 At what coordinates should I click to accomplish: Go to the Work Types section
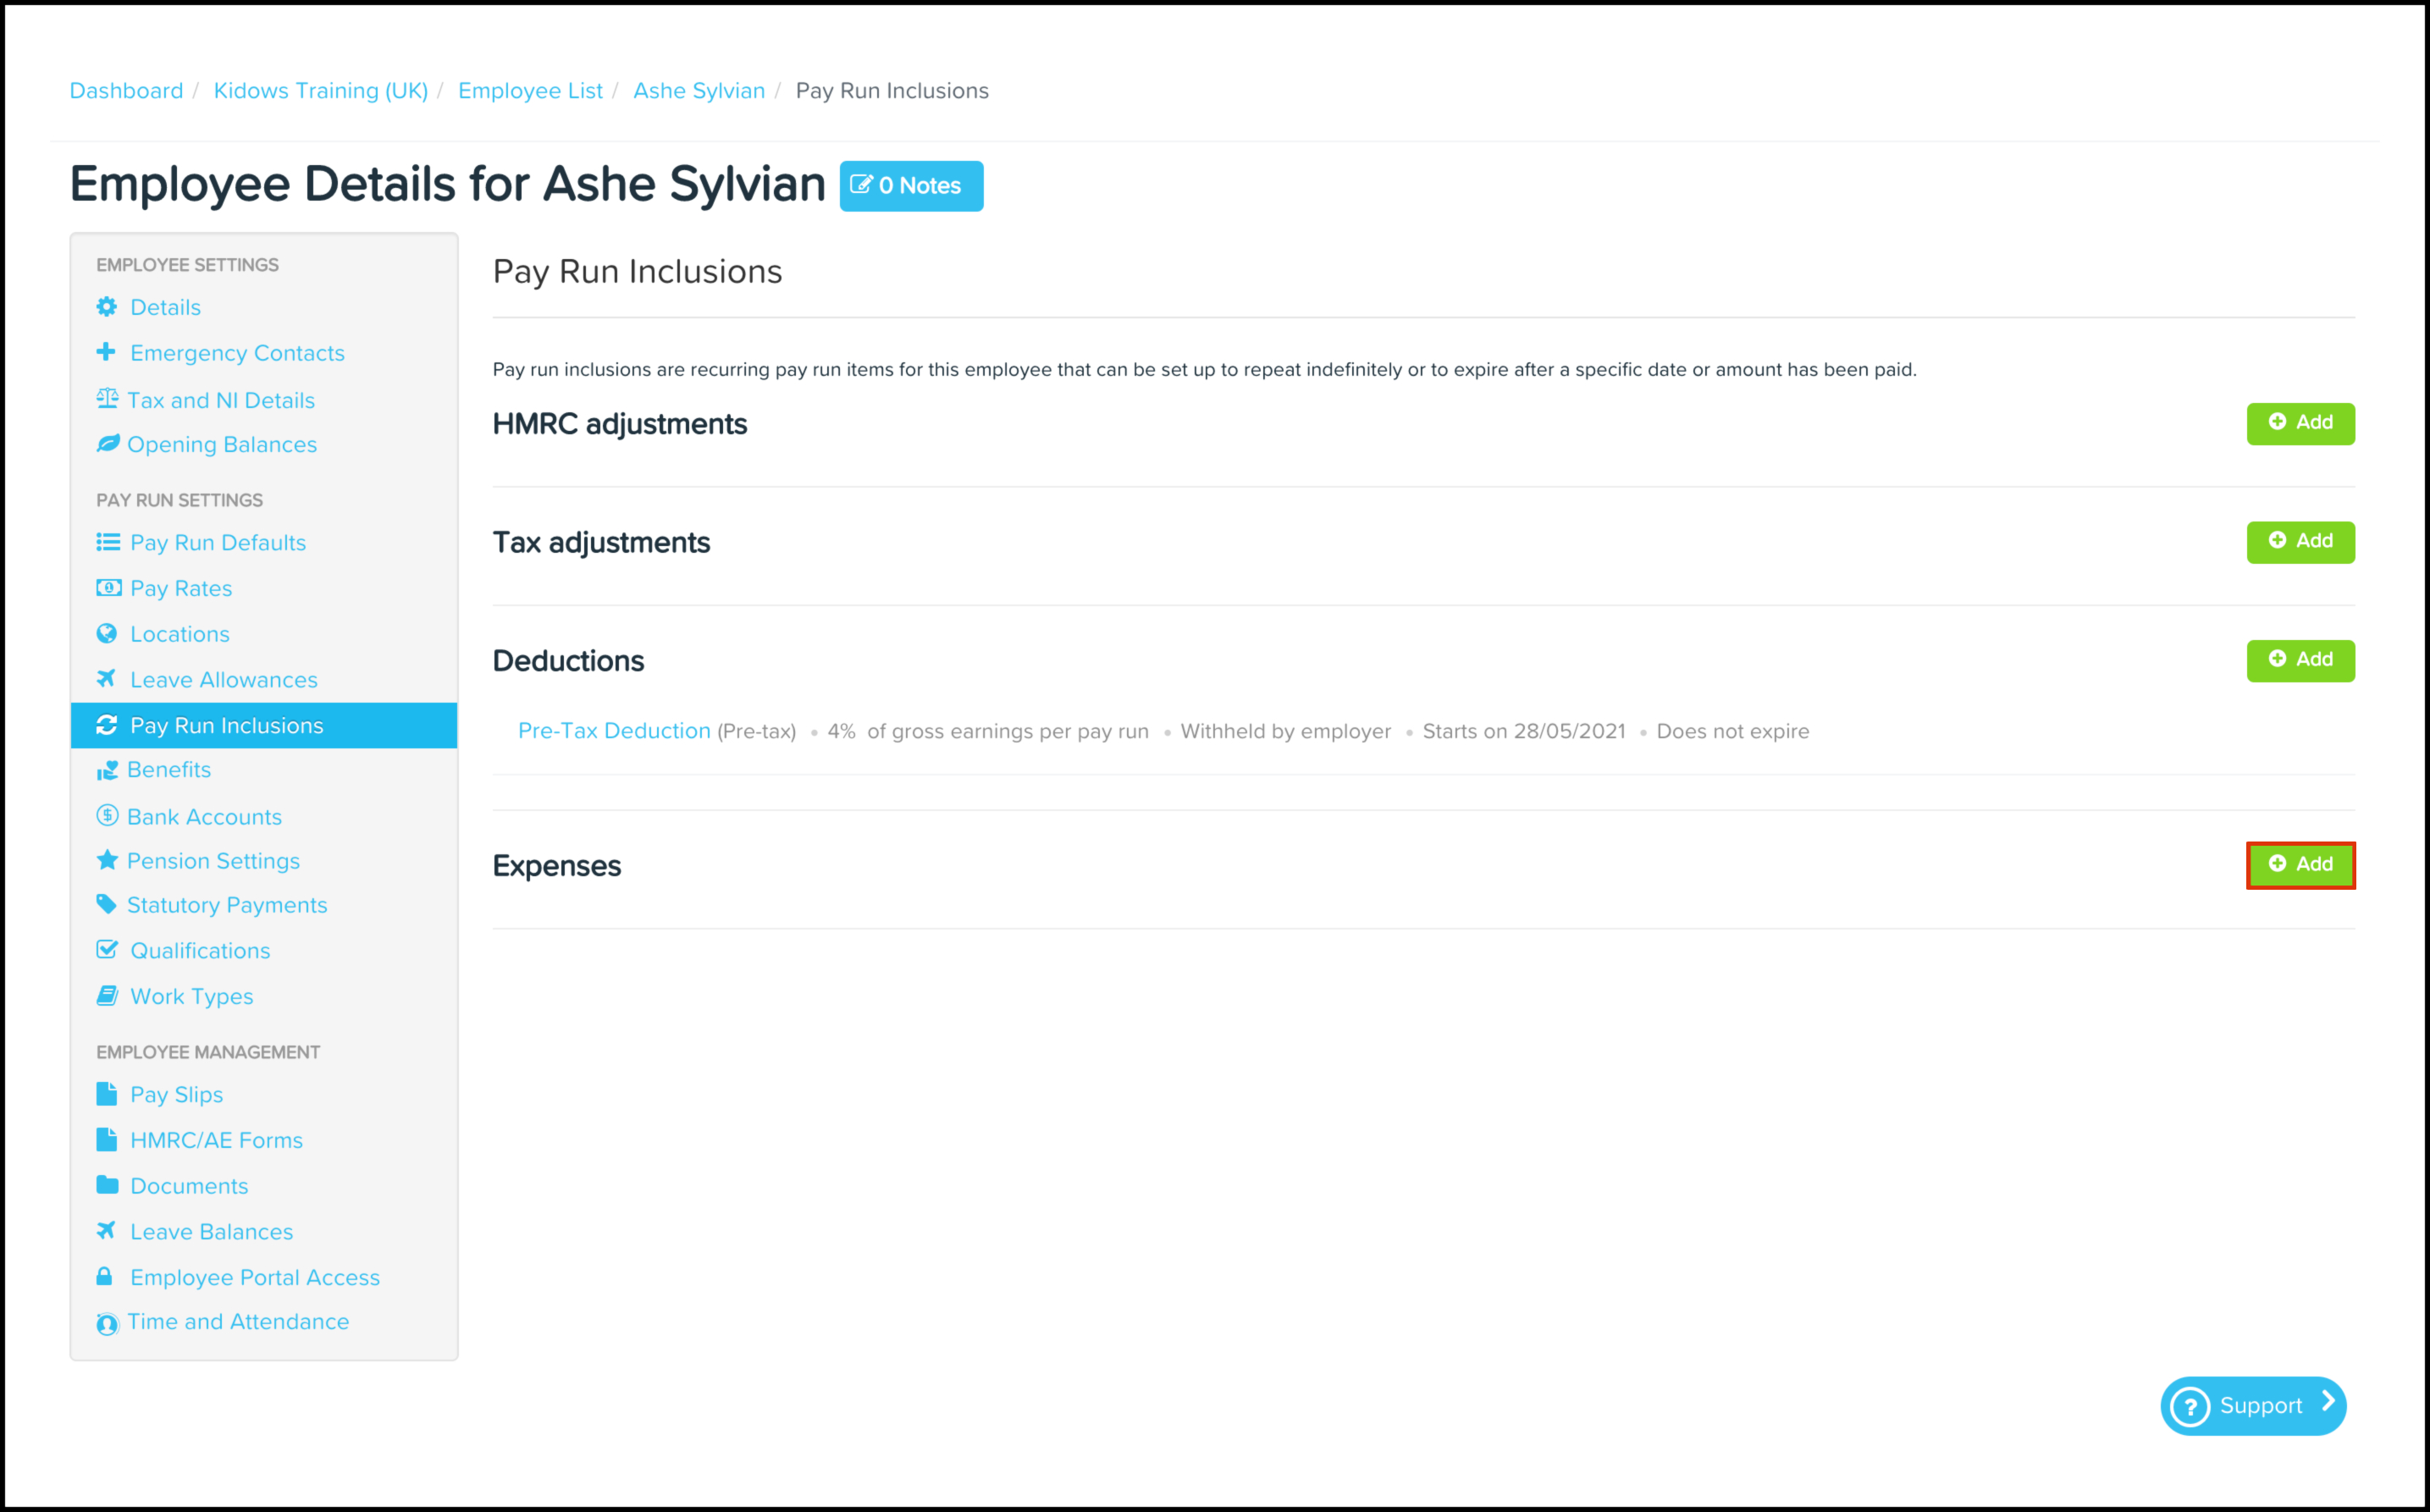192,996
